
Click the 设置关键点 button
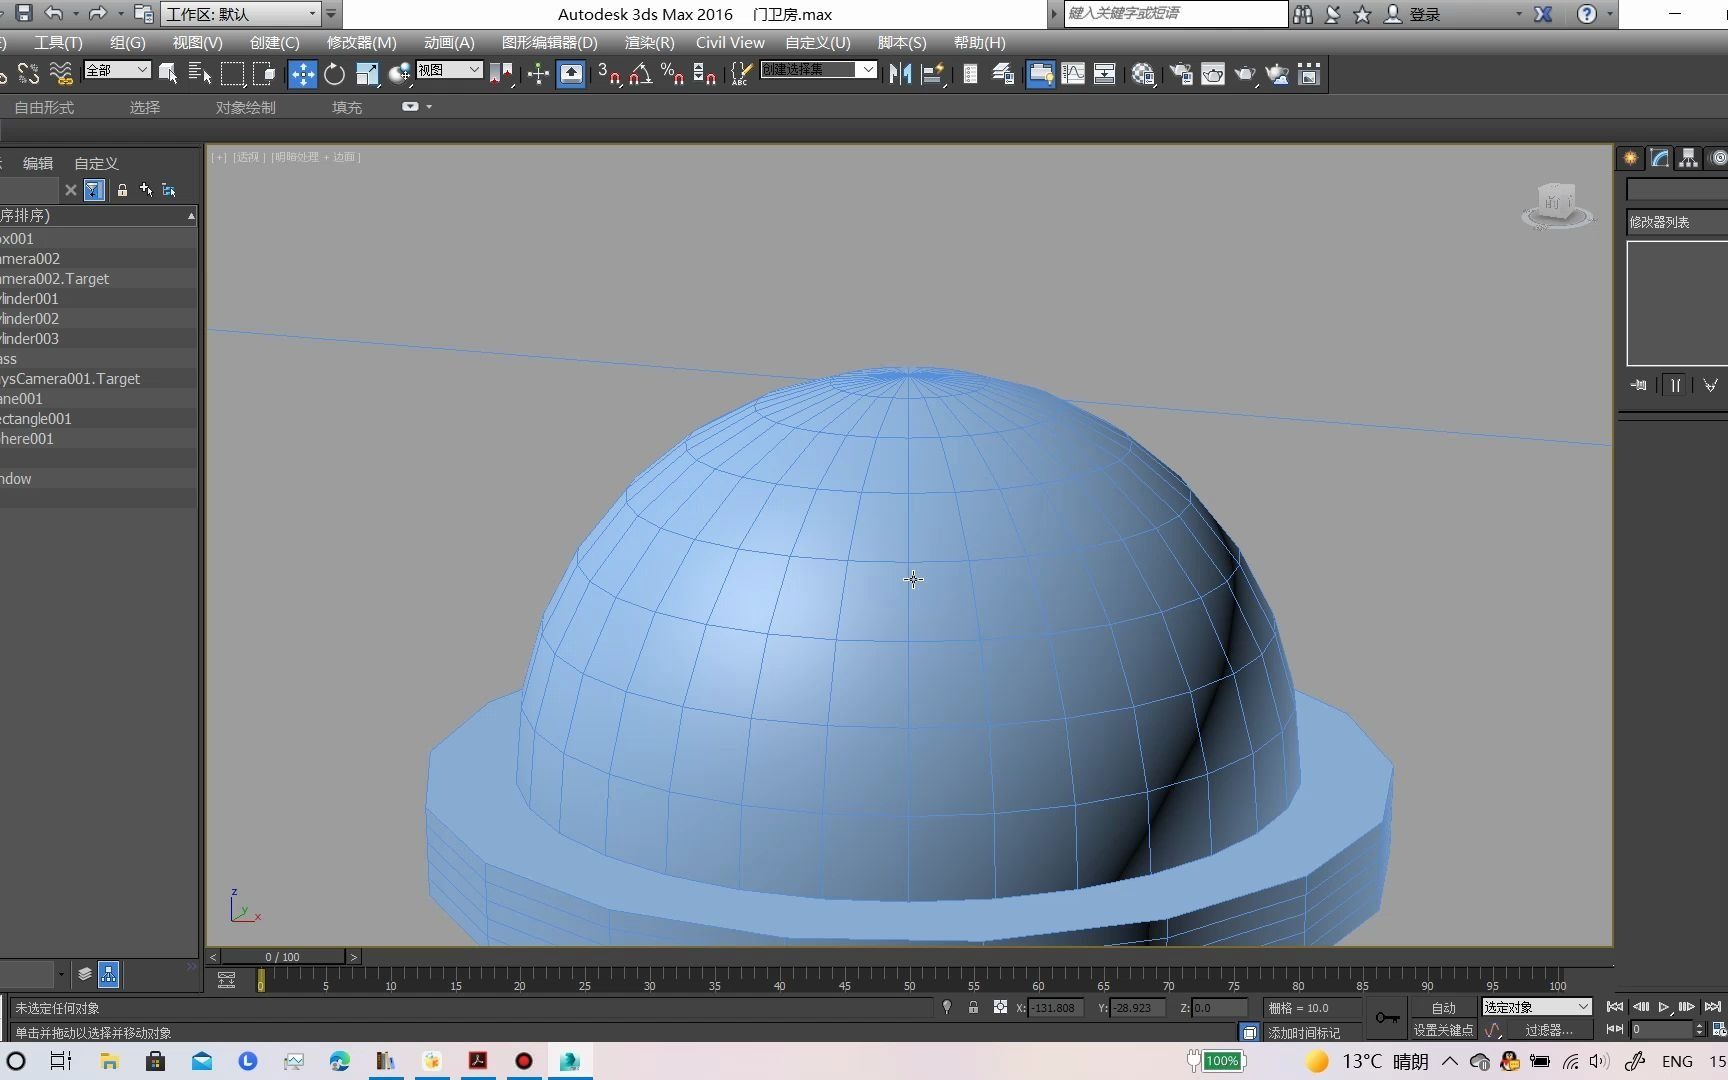tap(1444, 1030)
